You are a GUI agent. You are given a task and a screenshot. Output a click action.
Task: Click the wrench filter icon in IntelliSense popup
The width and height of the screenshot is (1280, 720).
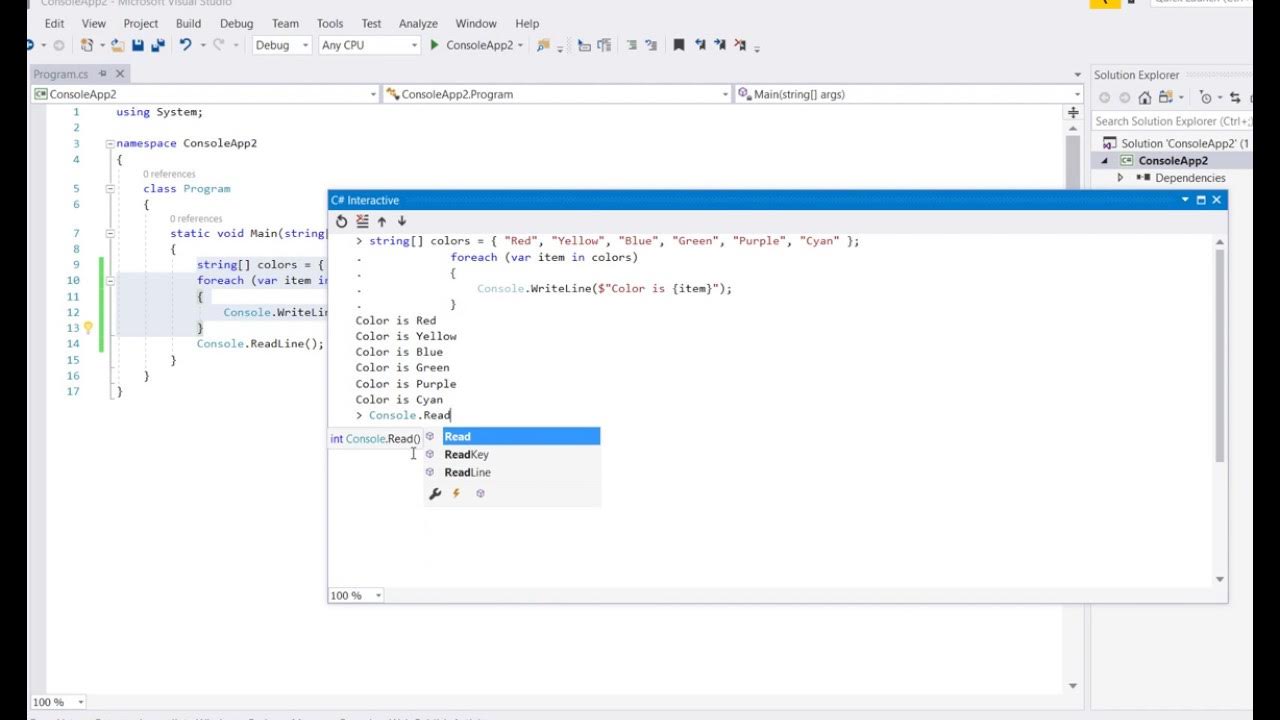pyautogui.click(x=435, y=493)
